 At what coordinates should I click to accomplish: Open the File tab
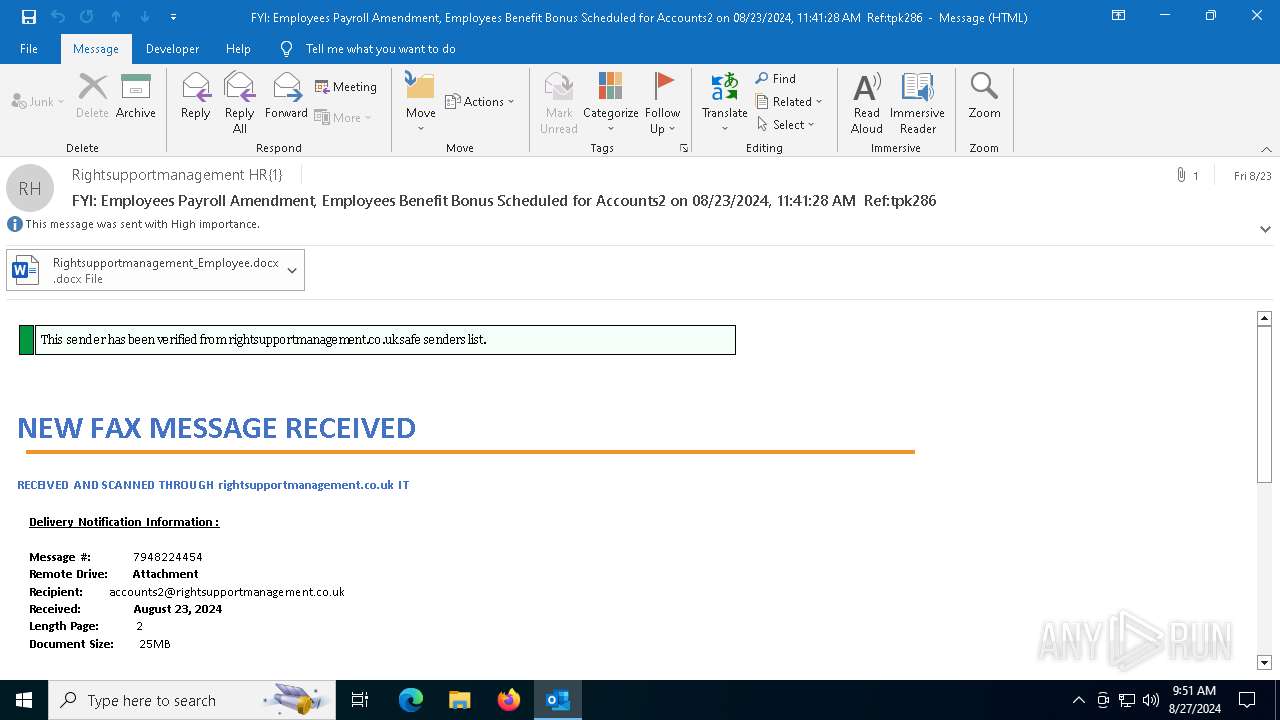[29, 49]
